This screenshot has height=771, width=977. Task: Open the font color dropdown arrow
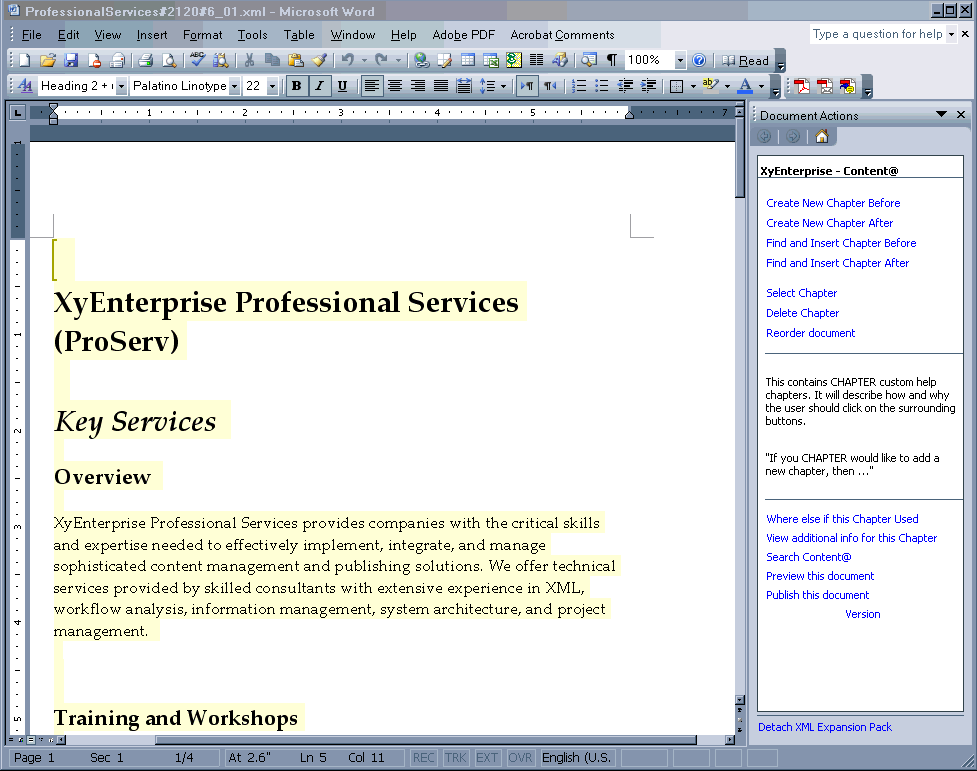tap(761, 86)
